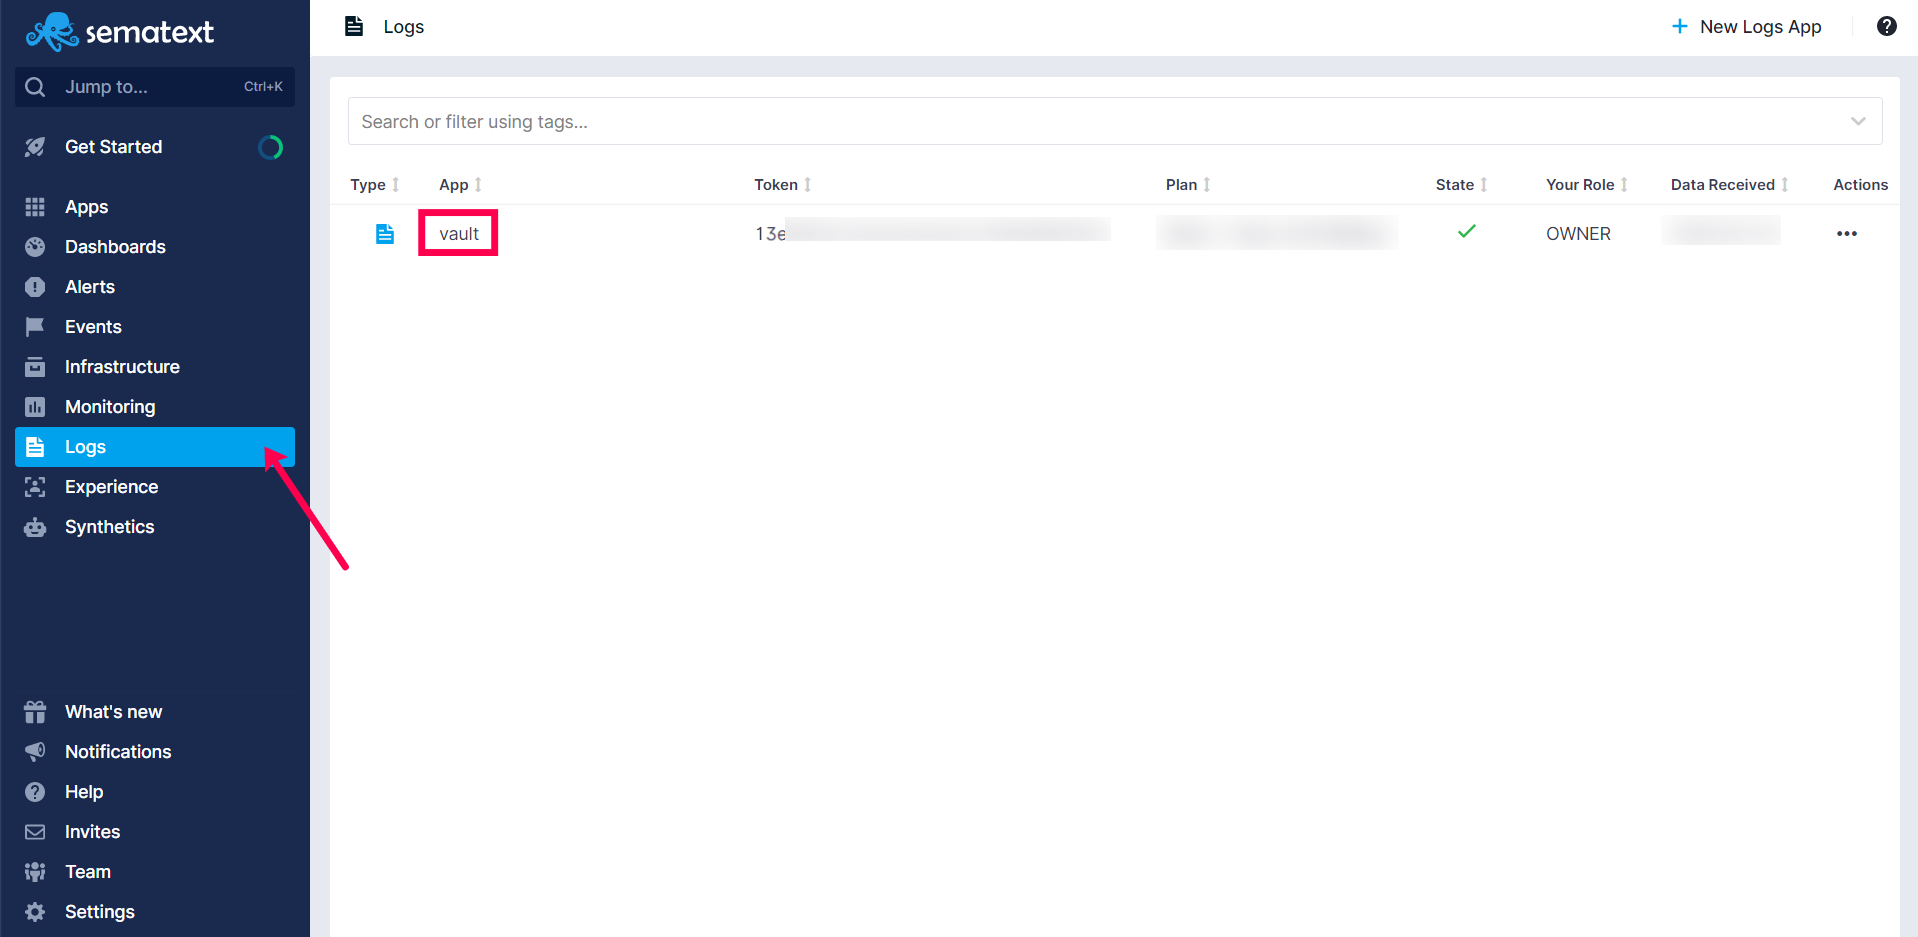Click the Logs page title text

click(x=404, y=27)
